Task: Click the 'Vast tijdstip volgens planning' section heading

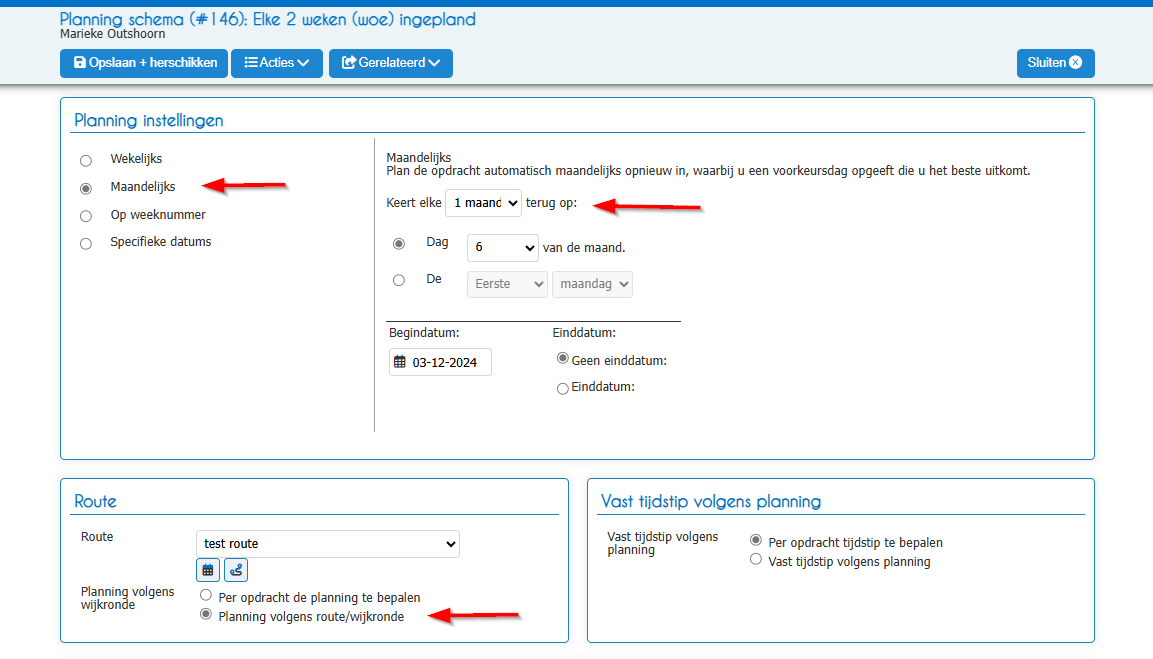Action: coord(710,502)
